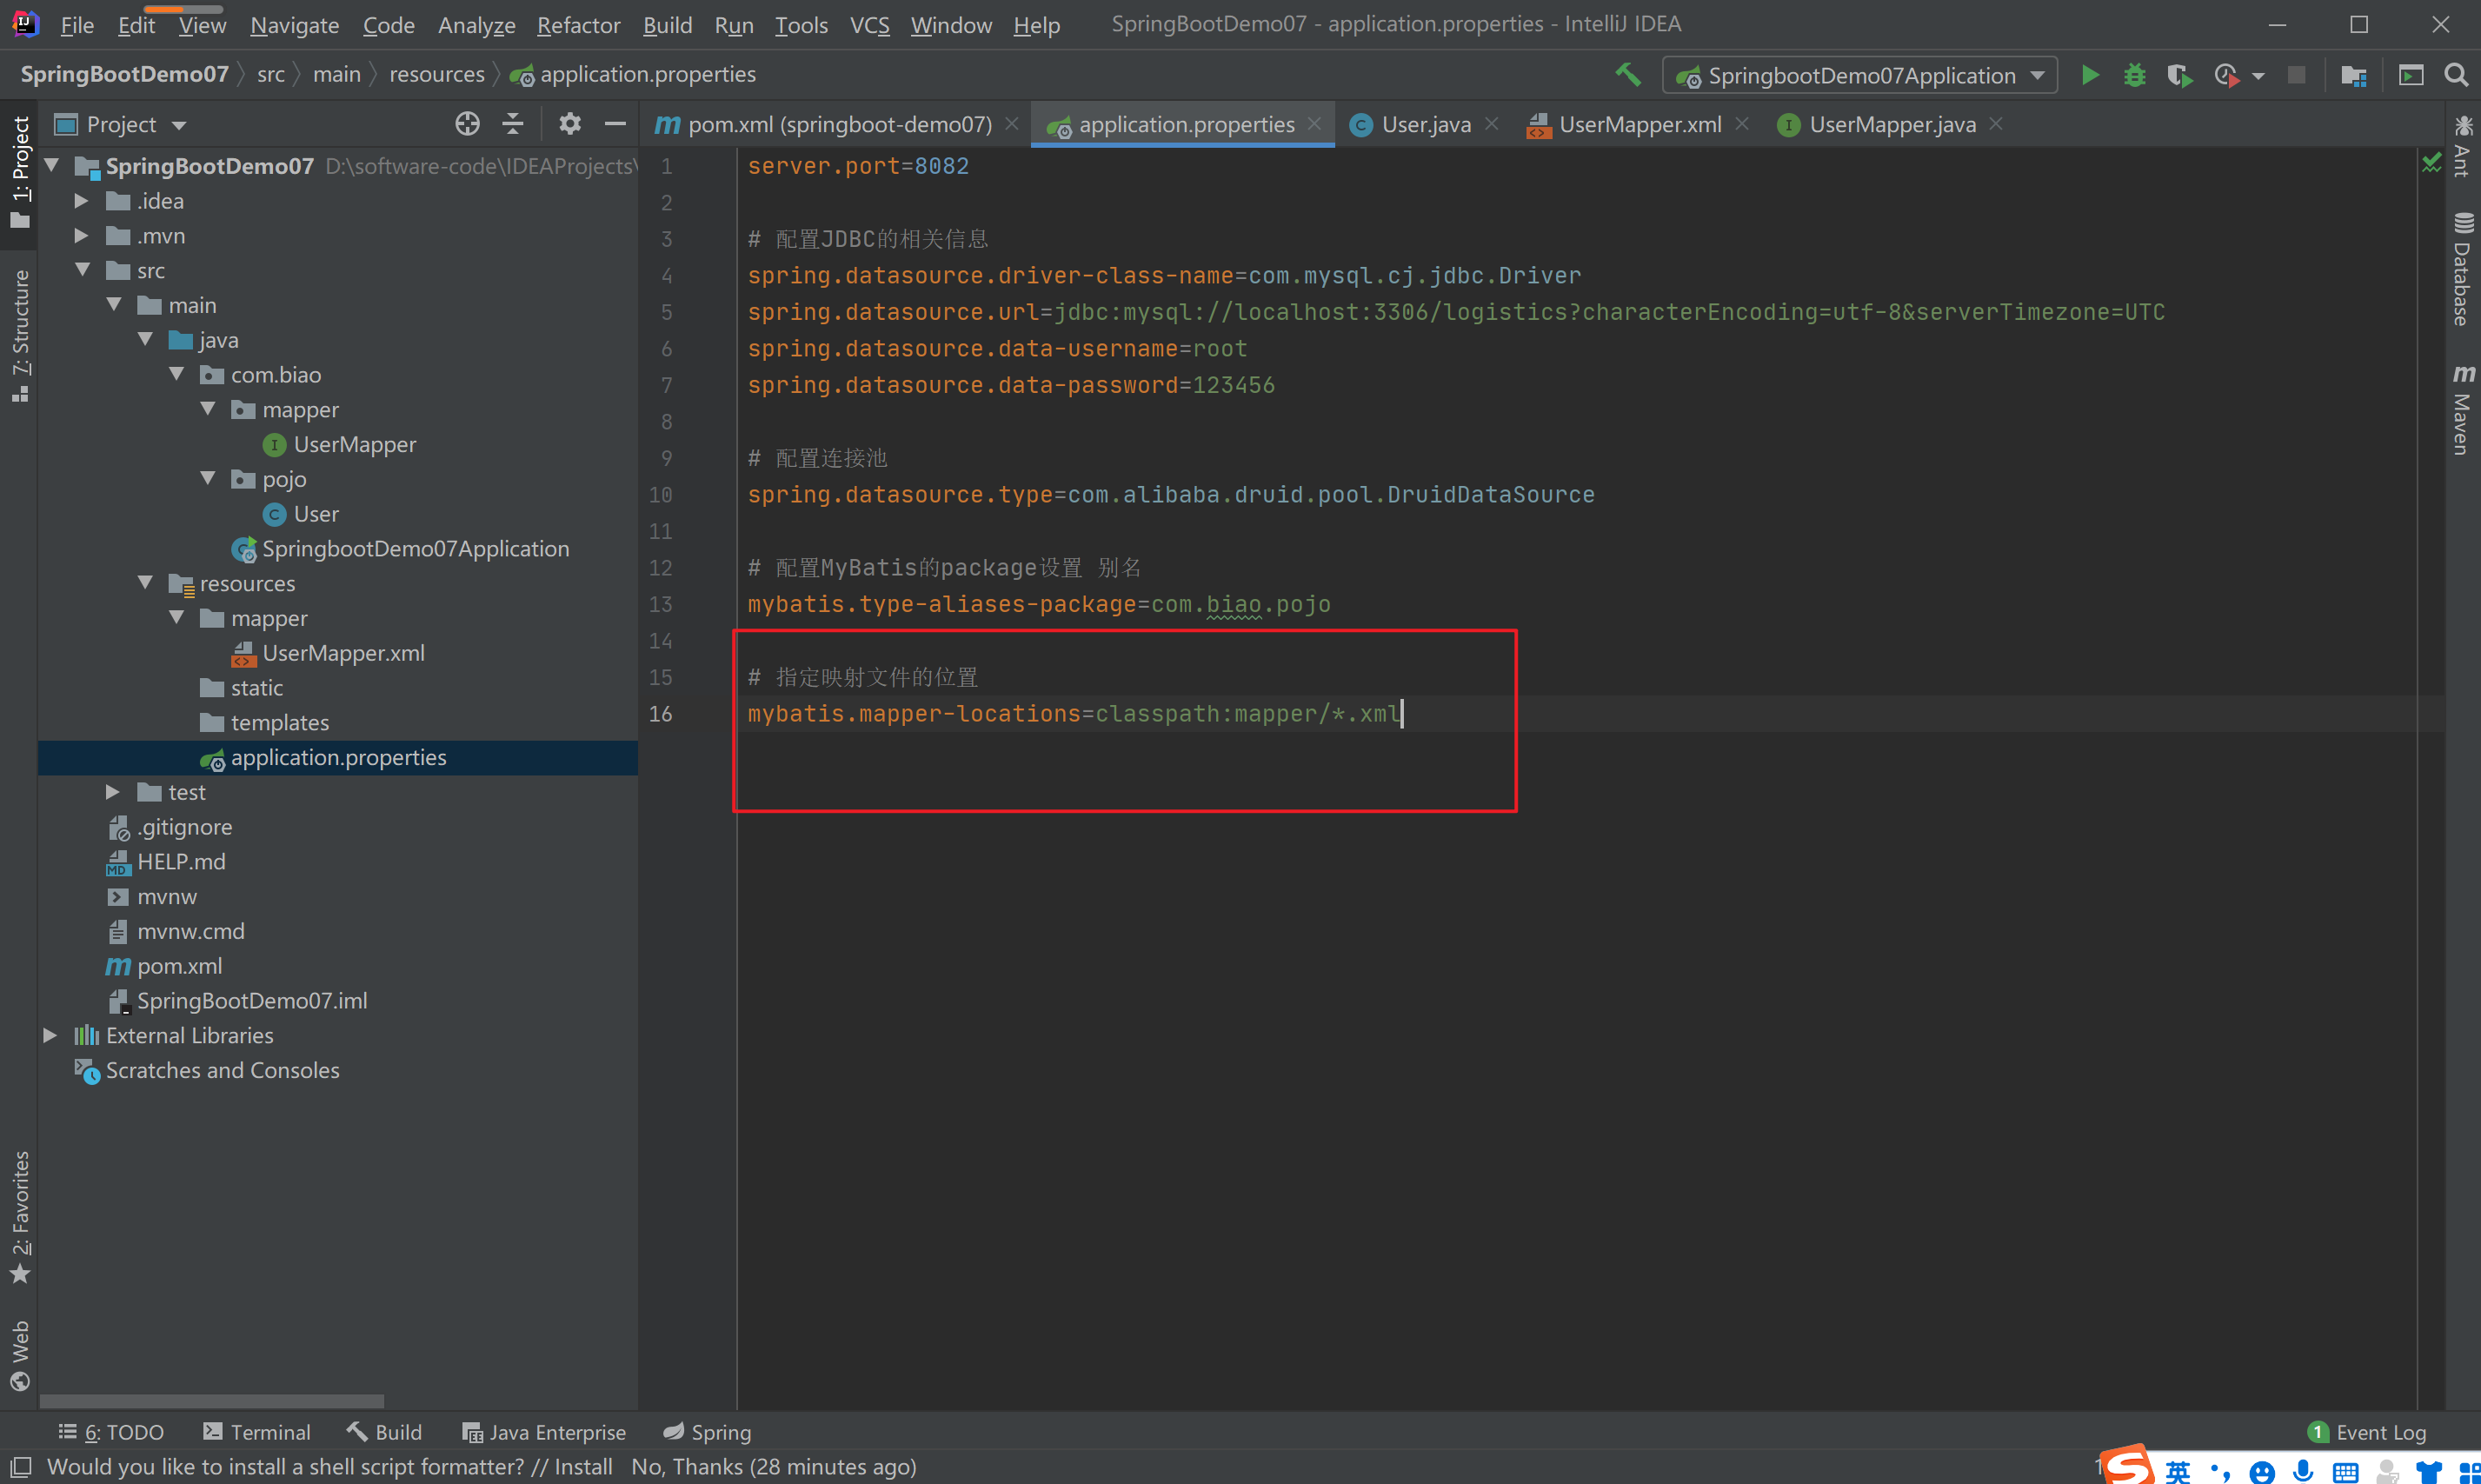Run the application with green play icon
Screen dimensions: 2481x1484
coord(2090,75)
